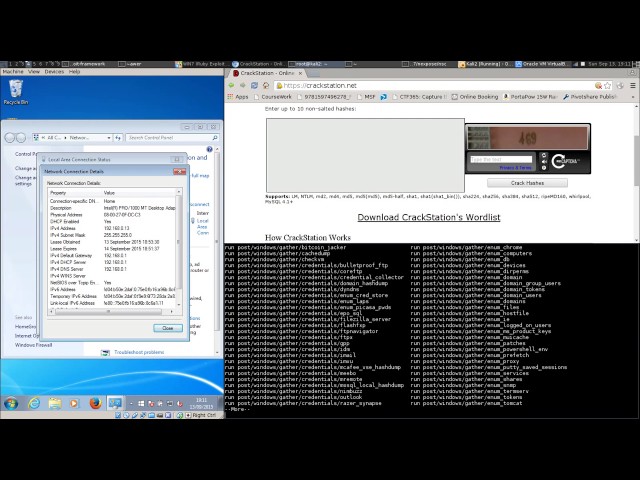The image size is (640, 480).
Task: Switch to Kali2 [Running] window in panel
Action: click(x=485, y=64)
